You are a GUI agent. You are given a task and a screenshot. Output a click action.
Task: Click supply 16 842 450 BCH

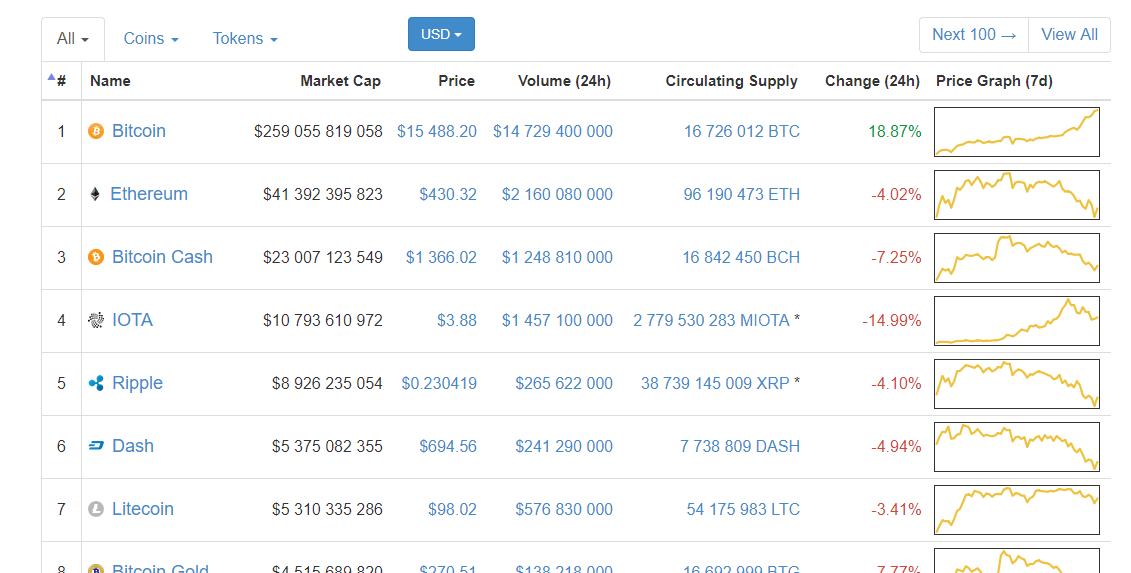point(741,258)
